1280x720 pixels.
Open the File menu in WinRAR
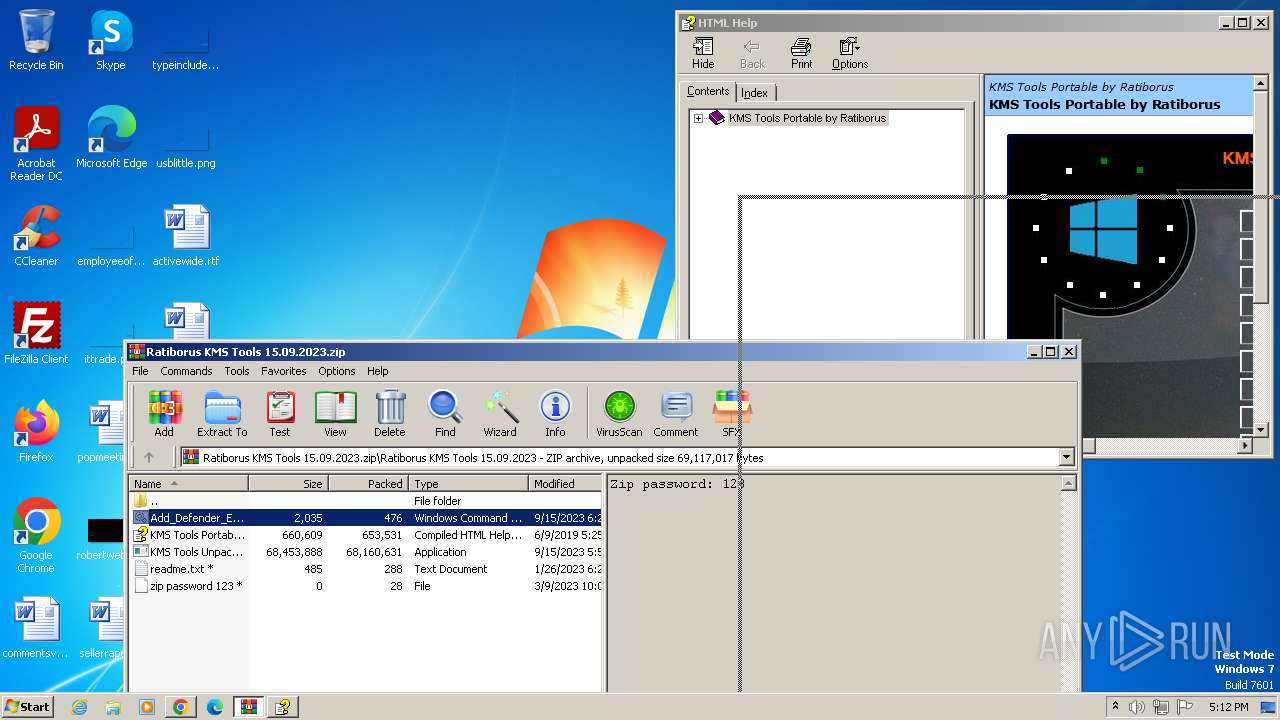pyautogui.click(x=140, y=371)
